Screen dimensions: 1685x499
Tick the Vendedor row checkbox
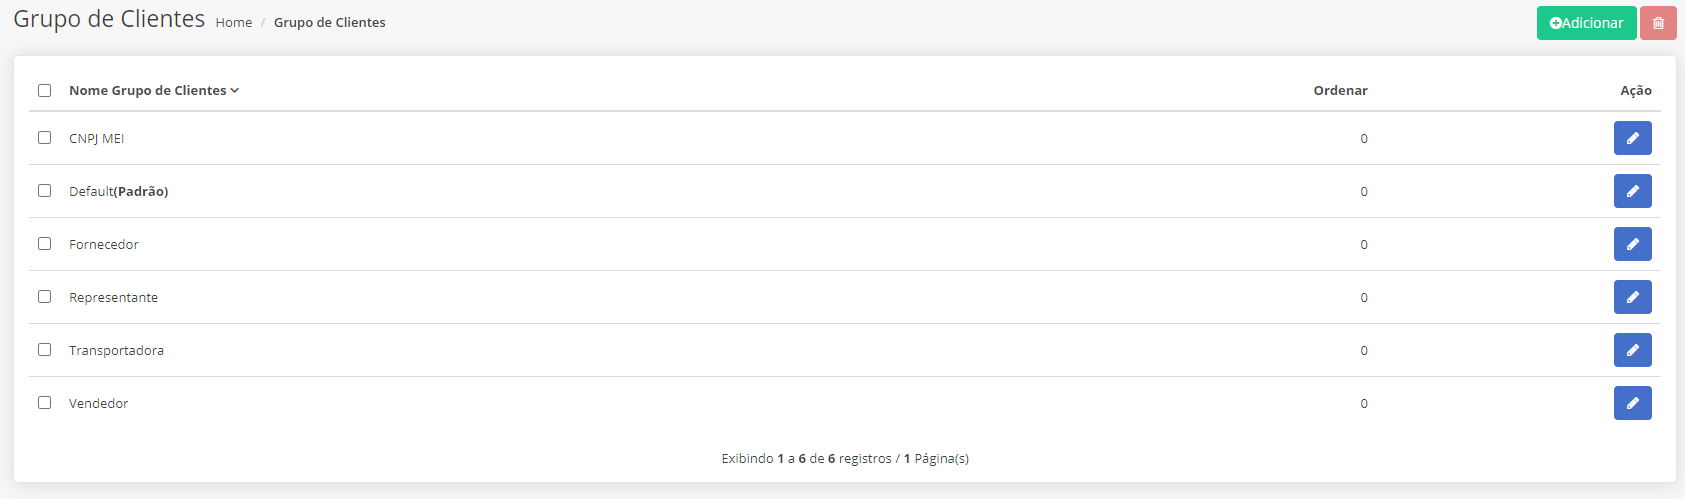(x=44, y=402)
